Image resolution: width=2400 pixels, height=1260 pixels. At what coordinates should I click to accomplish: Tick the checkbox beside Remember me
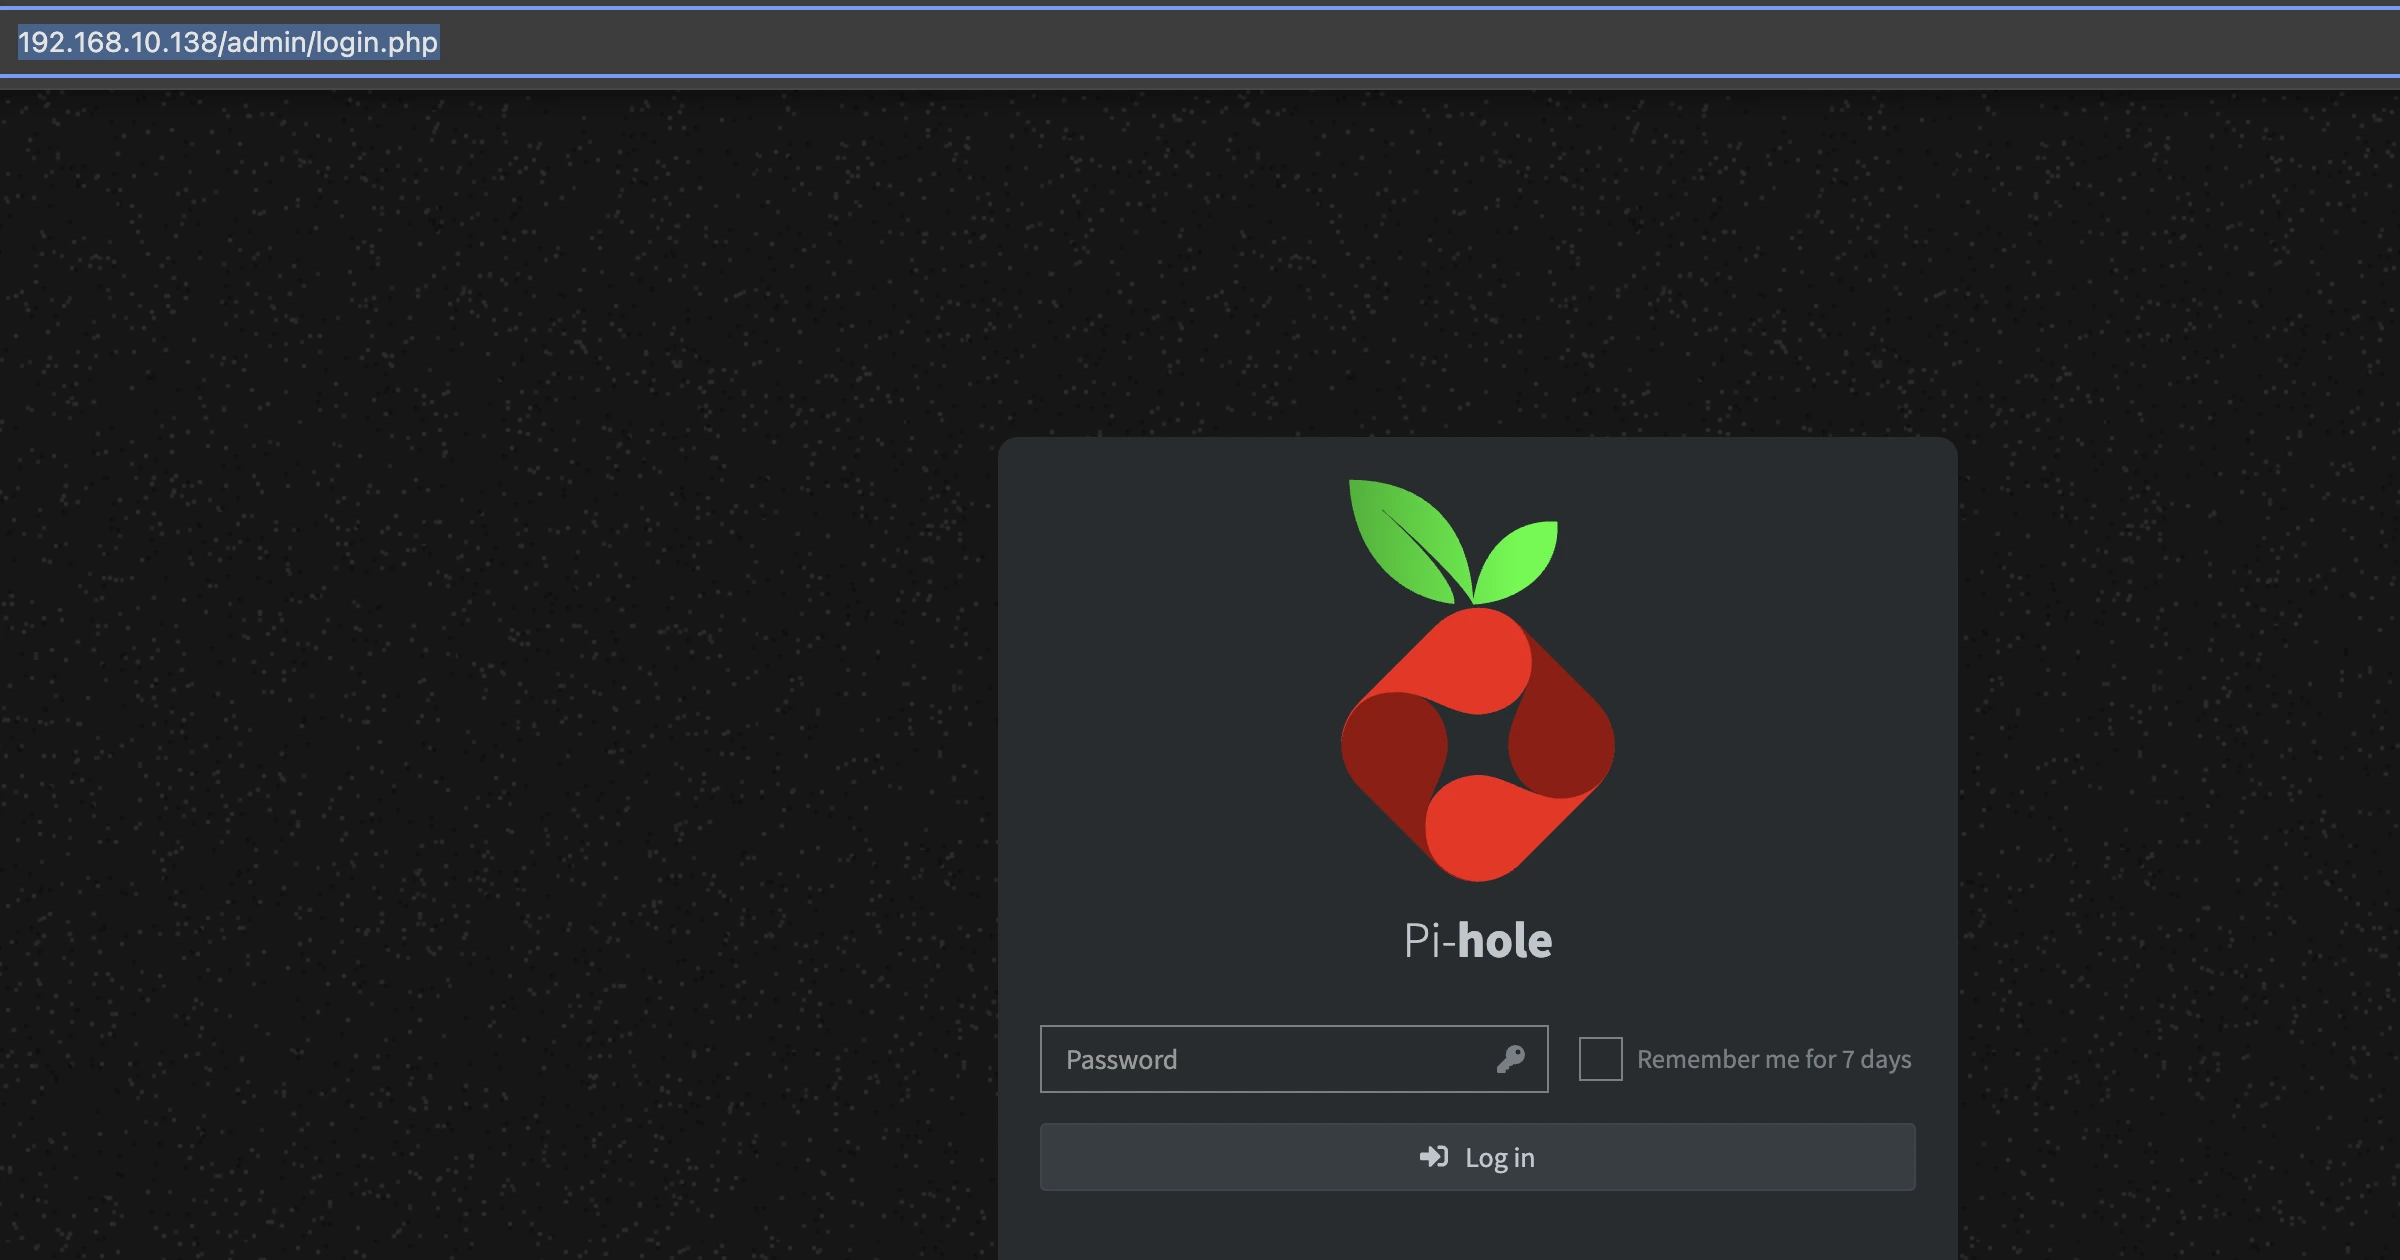click(x=1600, y=1059)
